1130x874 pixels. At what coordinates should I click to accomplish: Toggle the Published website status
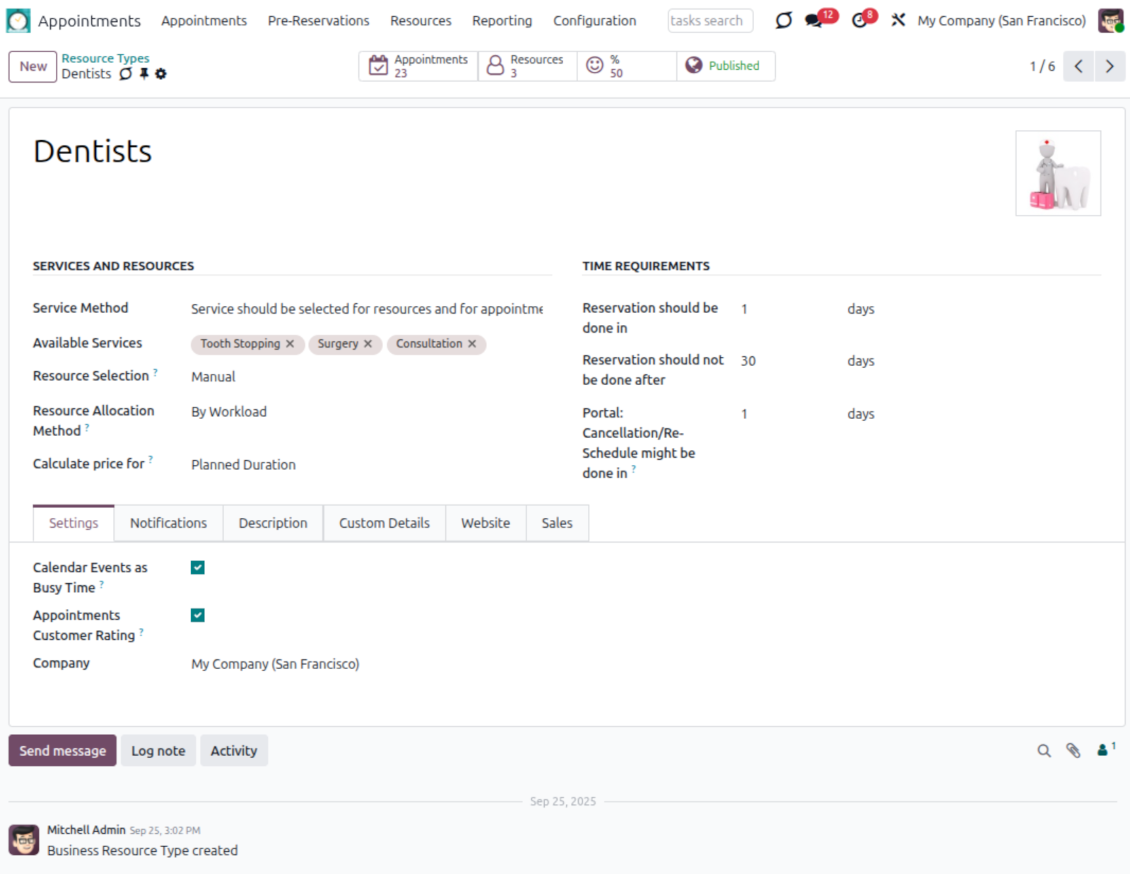[724, 66]
